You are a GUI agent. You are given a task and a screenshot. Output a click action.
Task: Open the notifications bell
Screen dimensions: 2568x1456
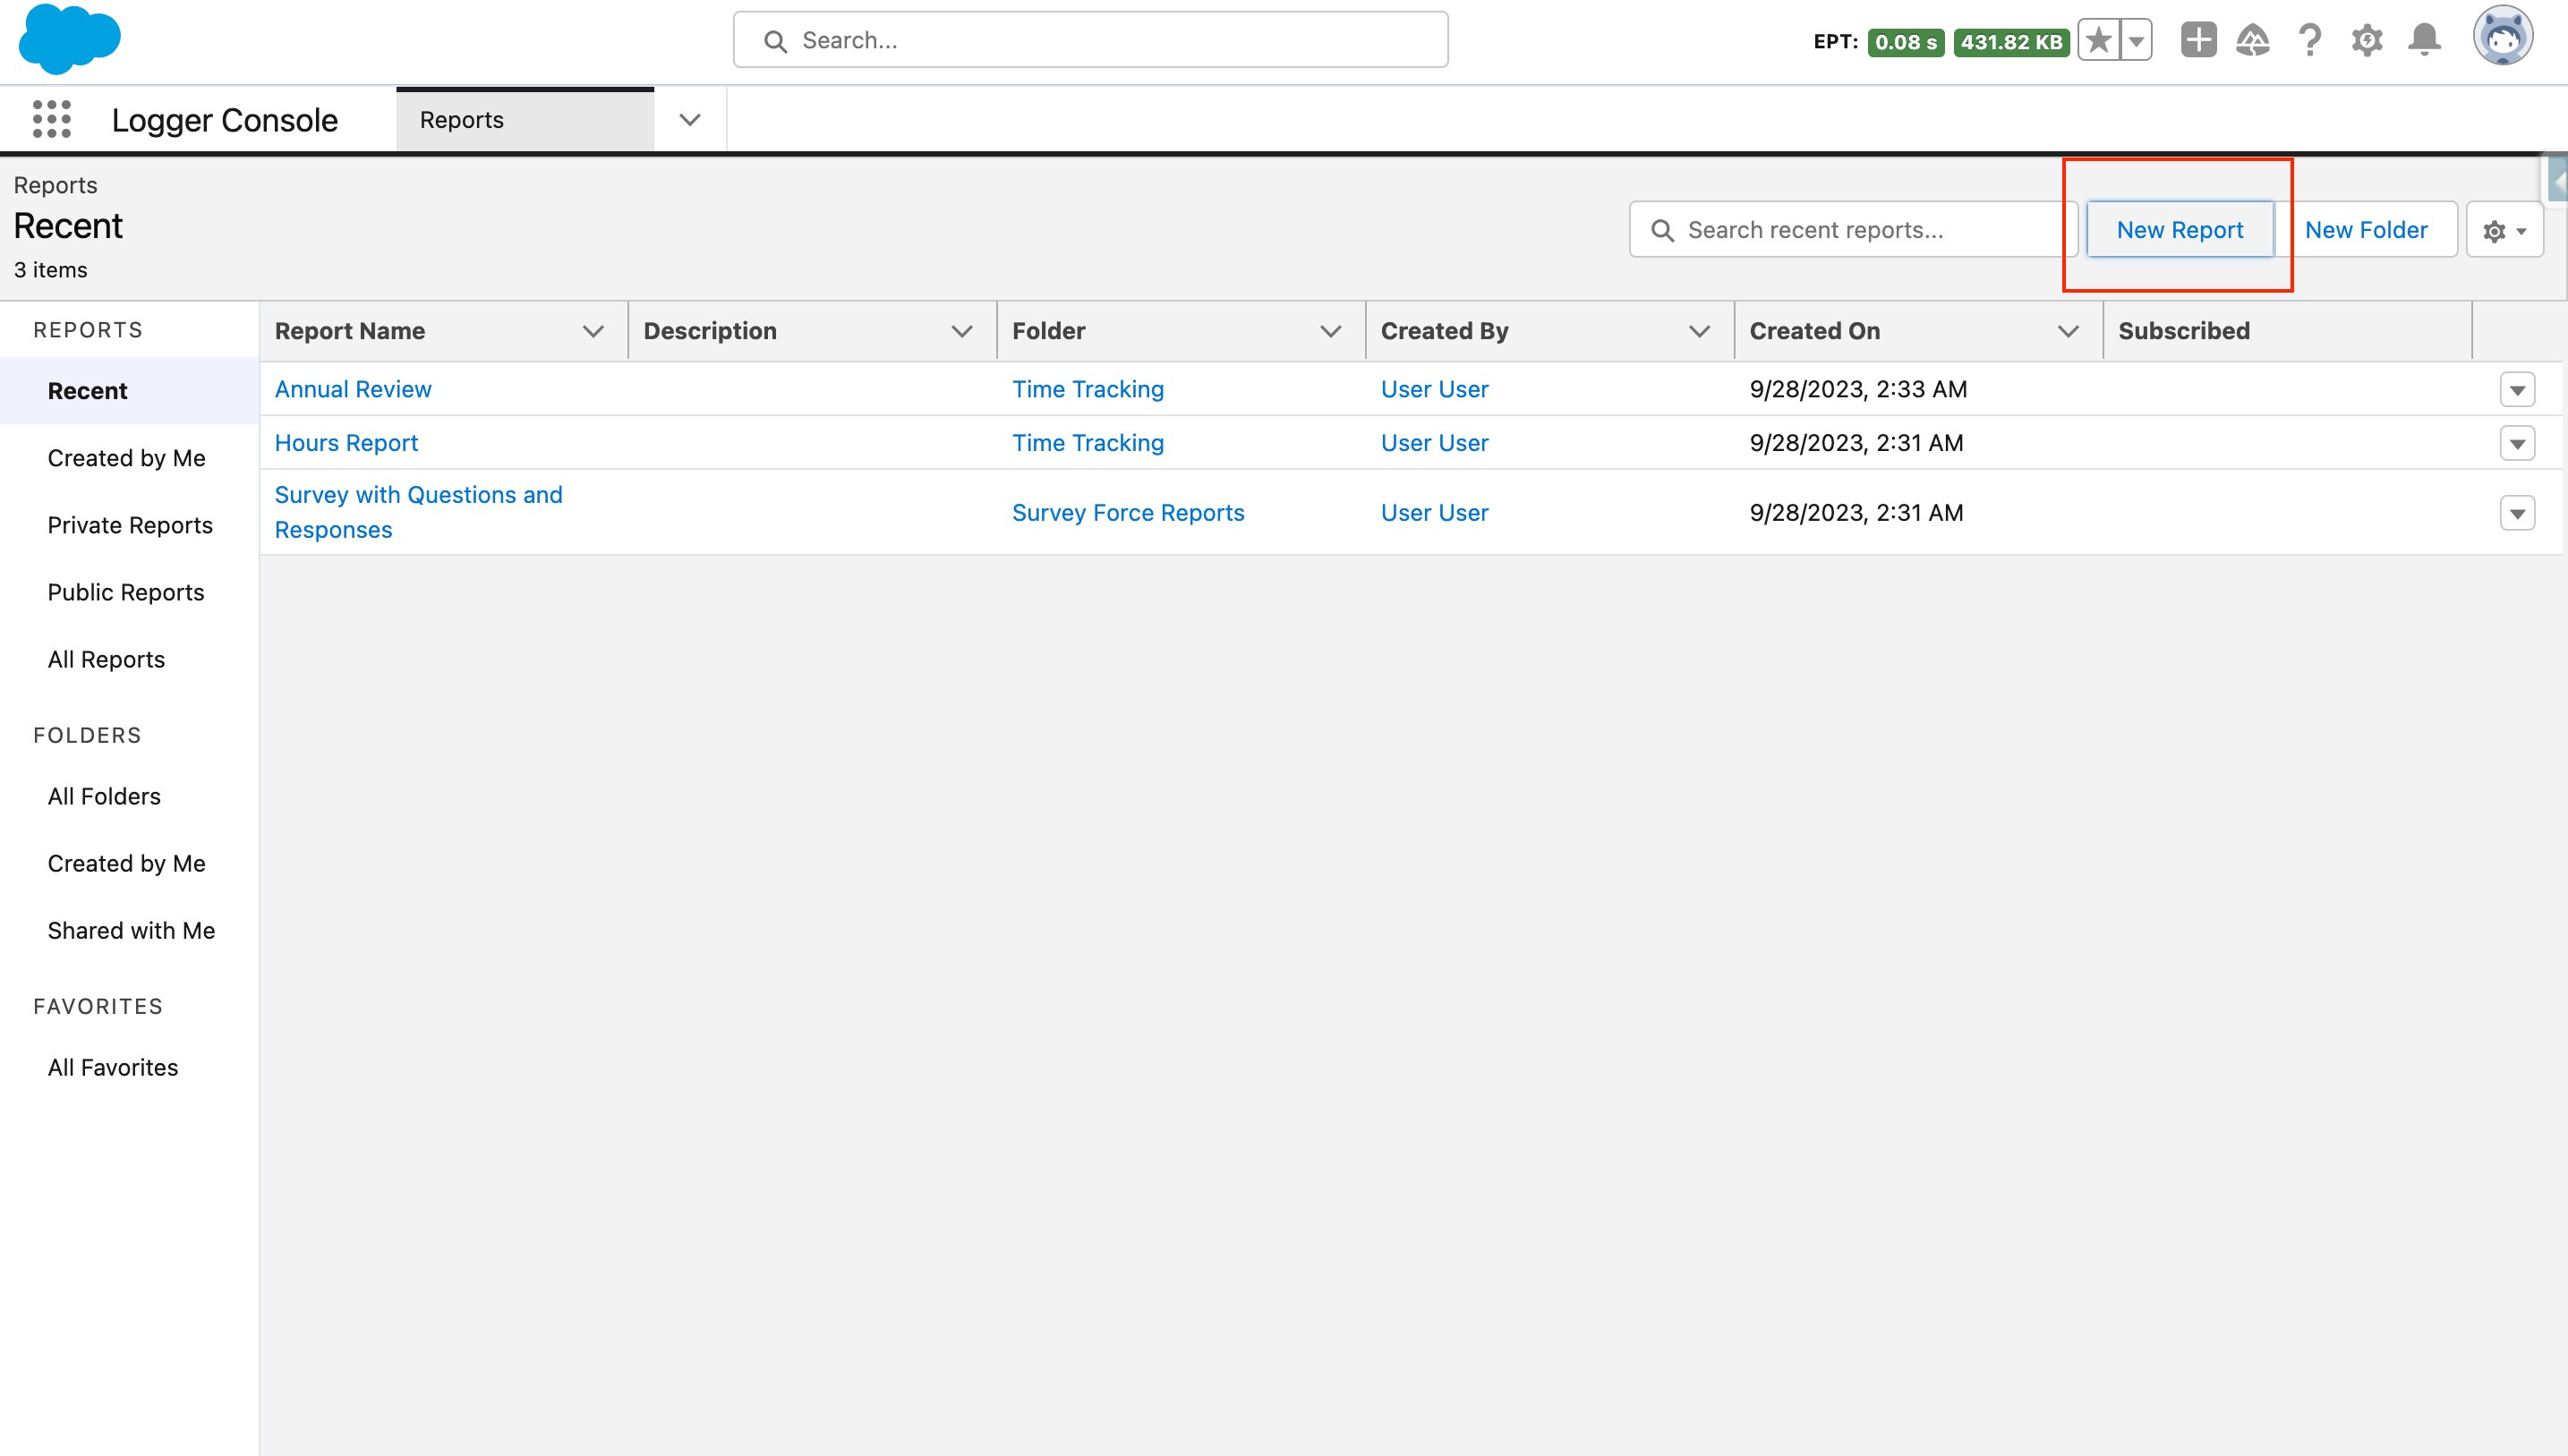(x=2425, y=40)
